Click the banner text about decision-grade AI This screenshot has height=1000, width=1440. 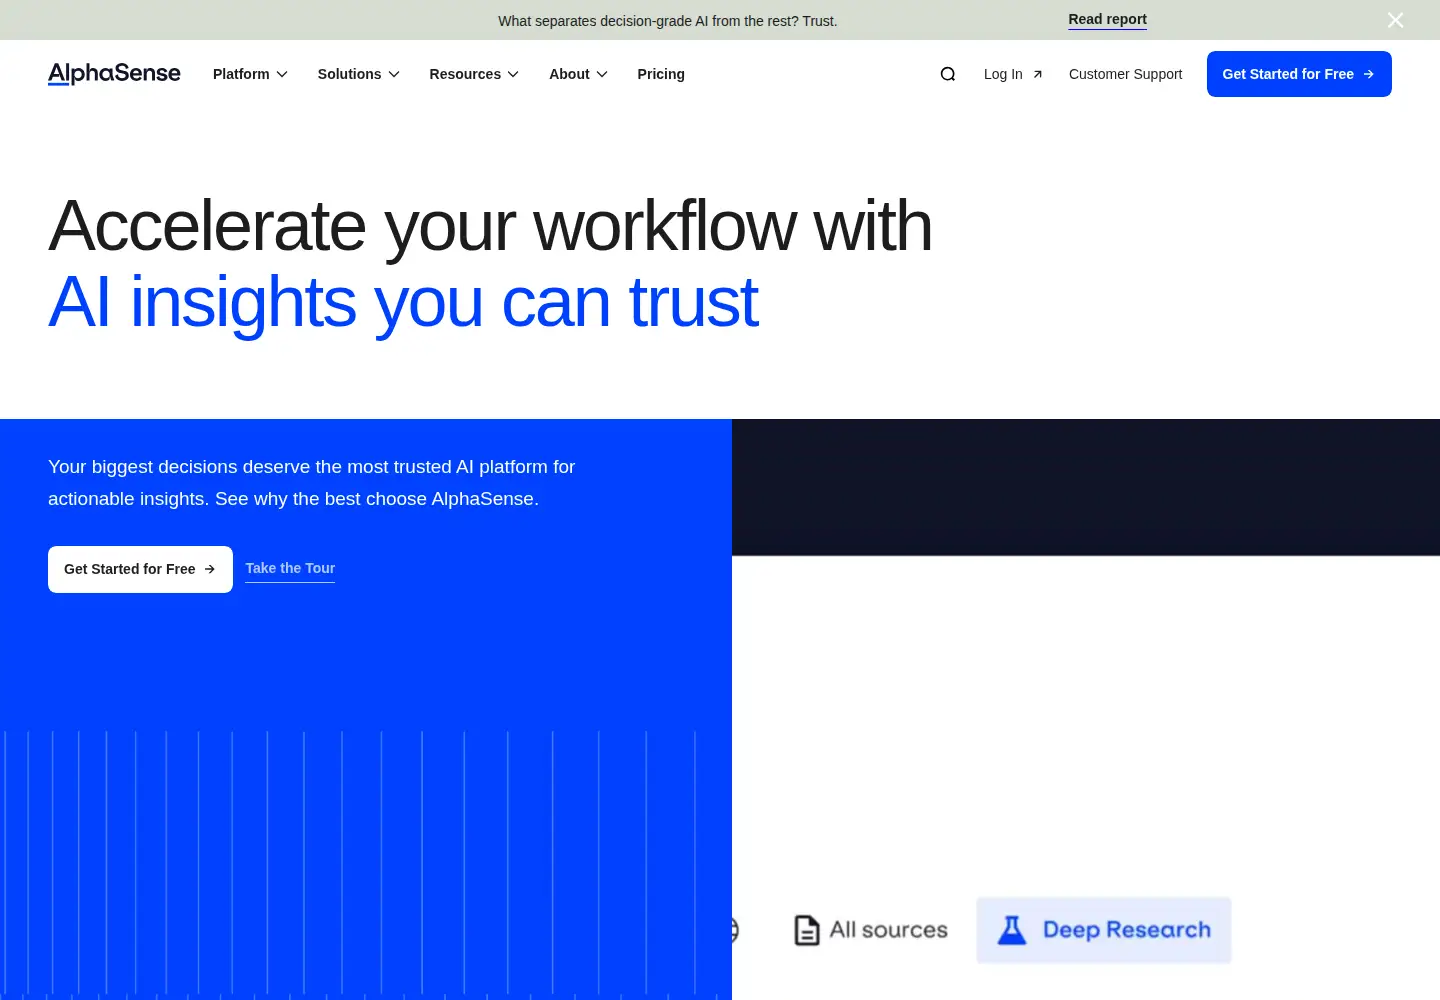click(668, 21)
